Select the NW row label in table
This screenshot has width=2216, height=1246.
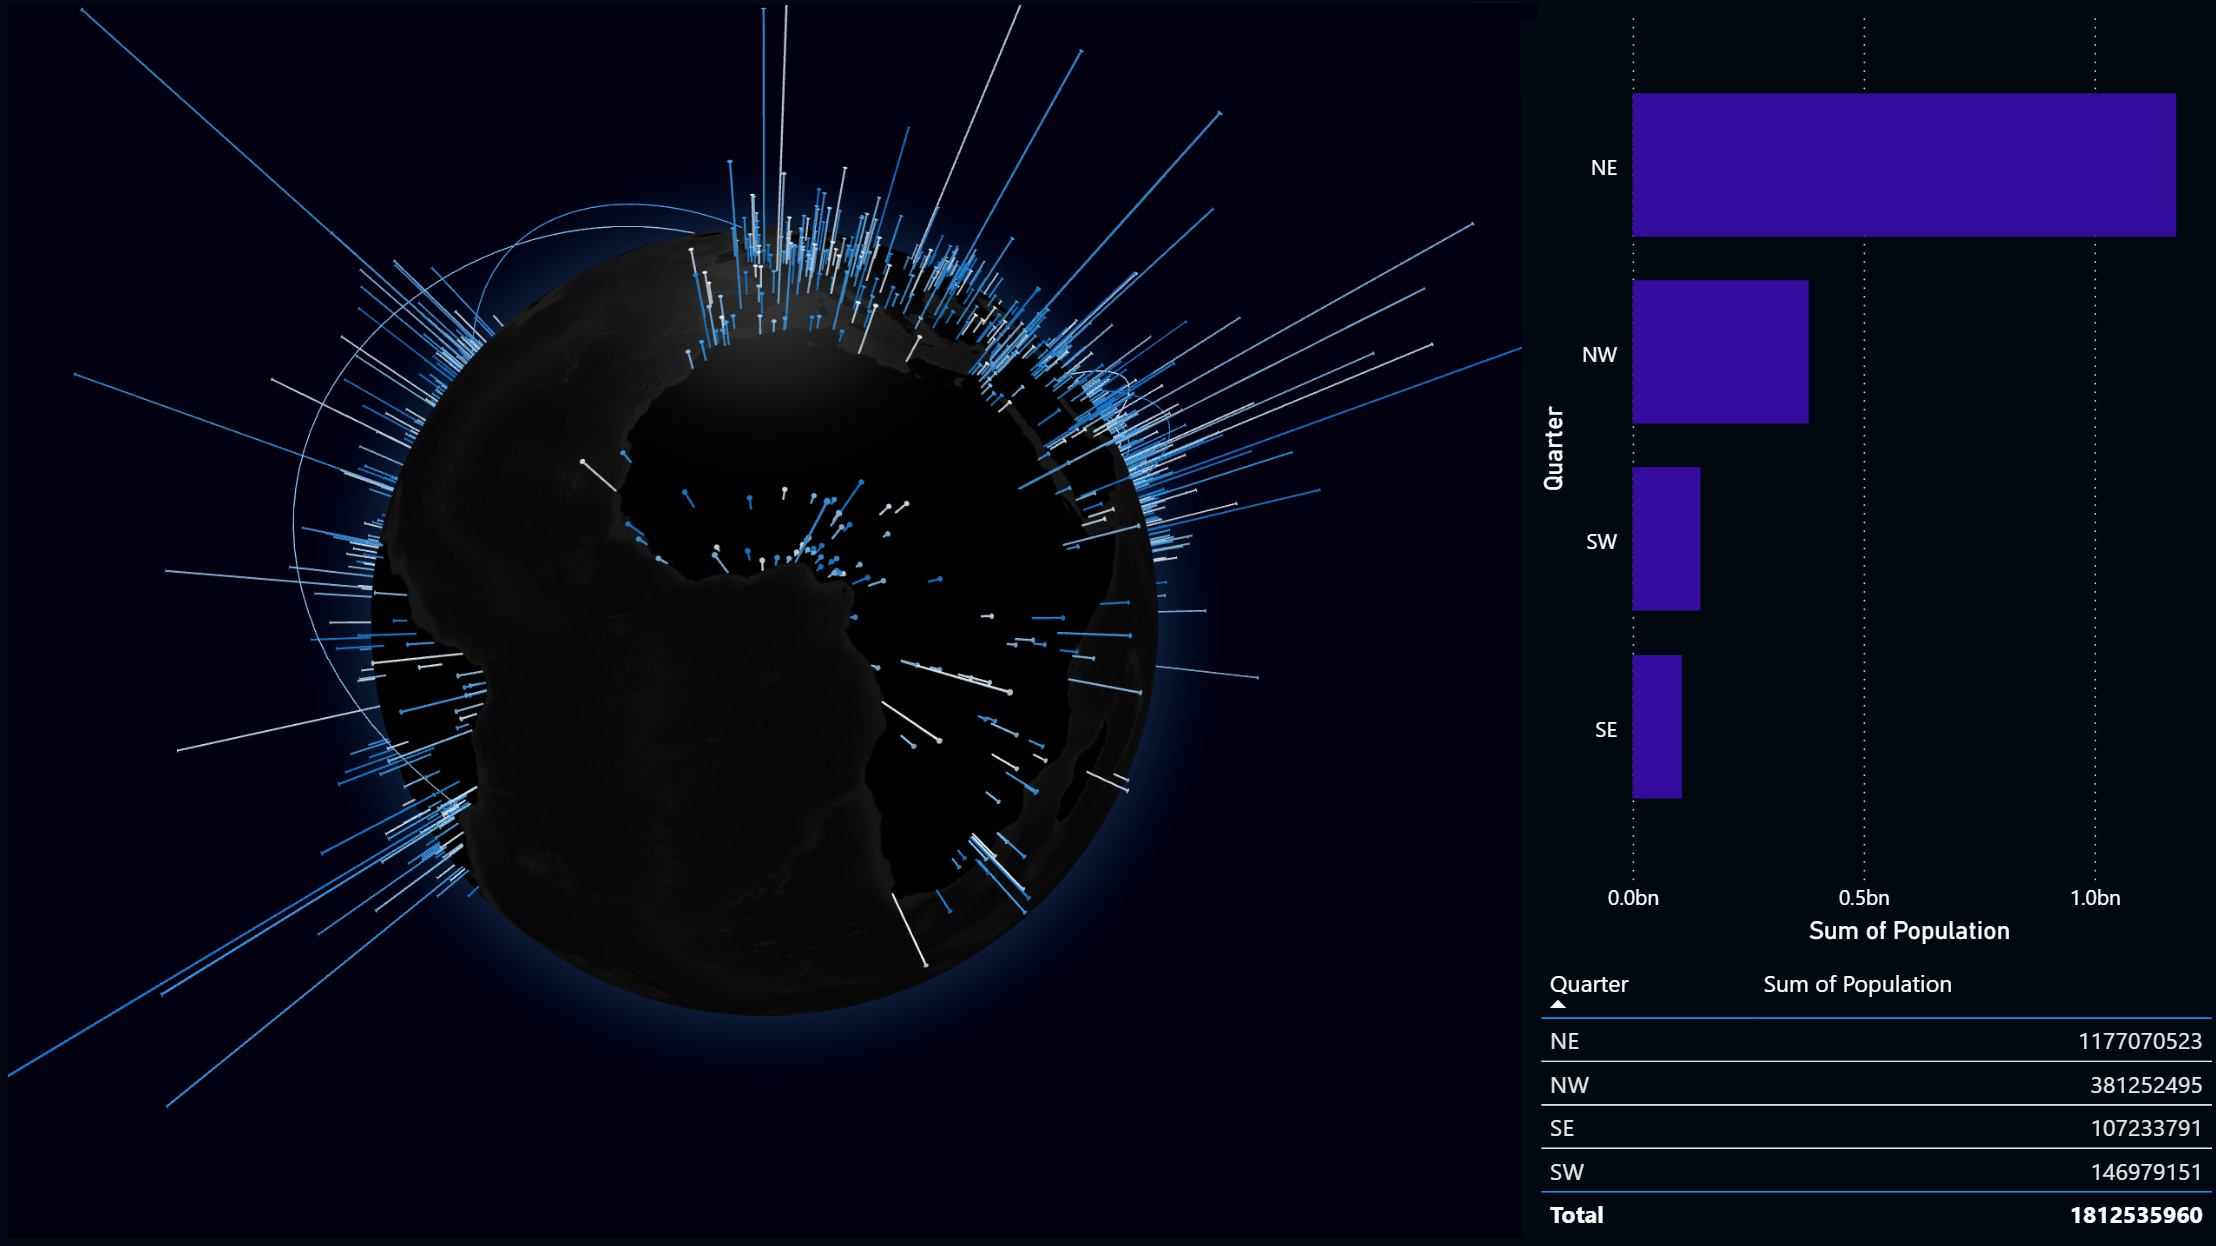coord(1569,1085)
